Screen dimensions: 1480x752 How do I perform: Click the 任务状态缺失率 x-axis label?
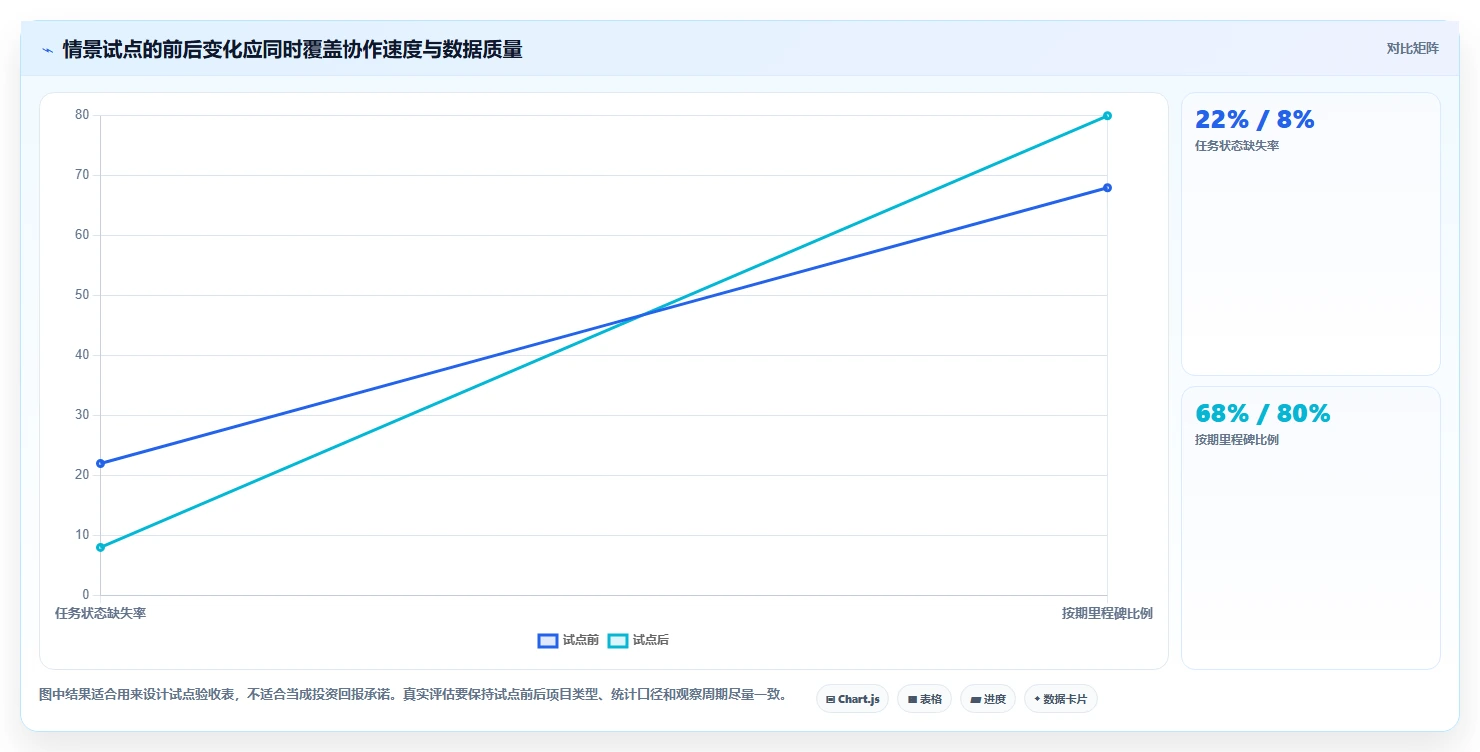(100, 613)
